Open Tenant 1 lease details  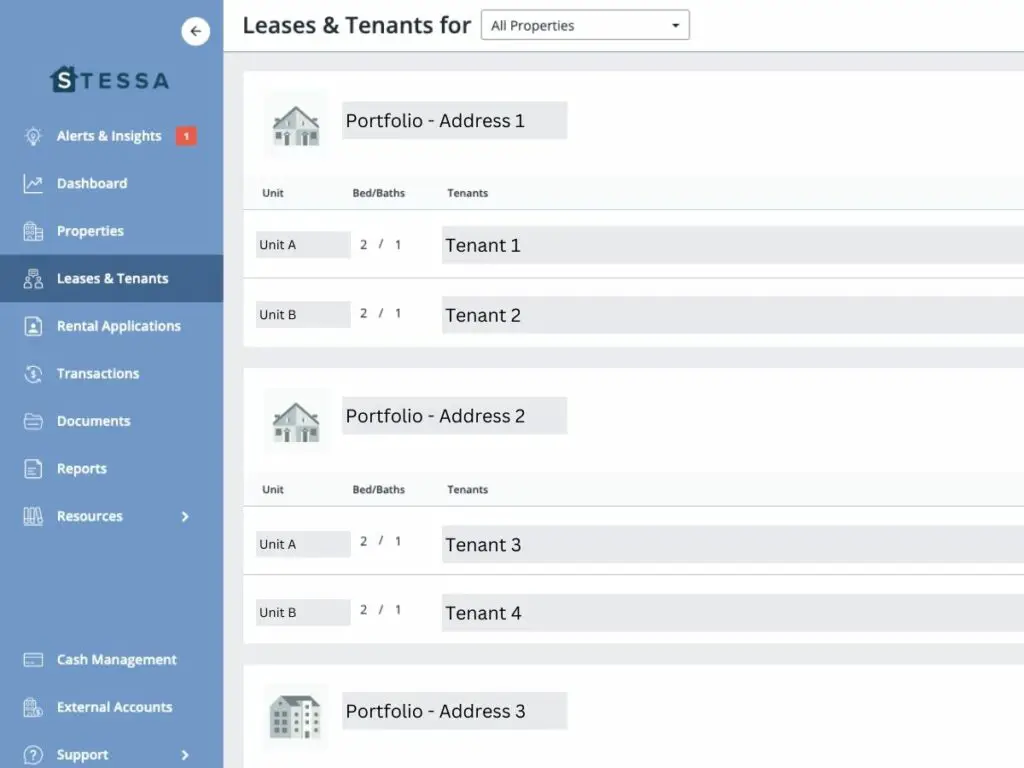coord(733,245)
